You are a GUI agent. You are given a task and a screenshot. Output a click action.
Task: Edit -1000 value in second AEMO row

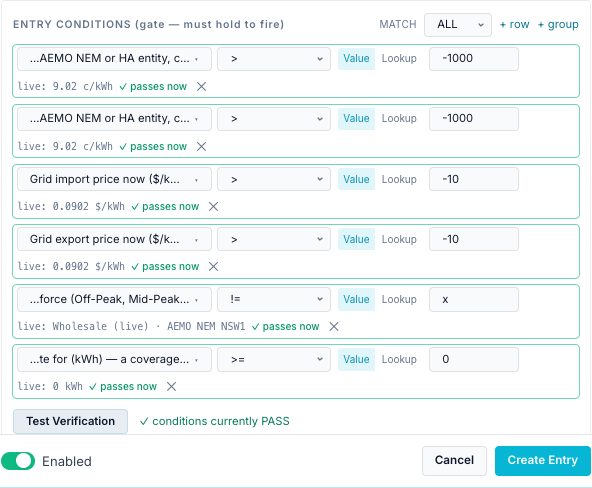474,119
